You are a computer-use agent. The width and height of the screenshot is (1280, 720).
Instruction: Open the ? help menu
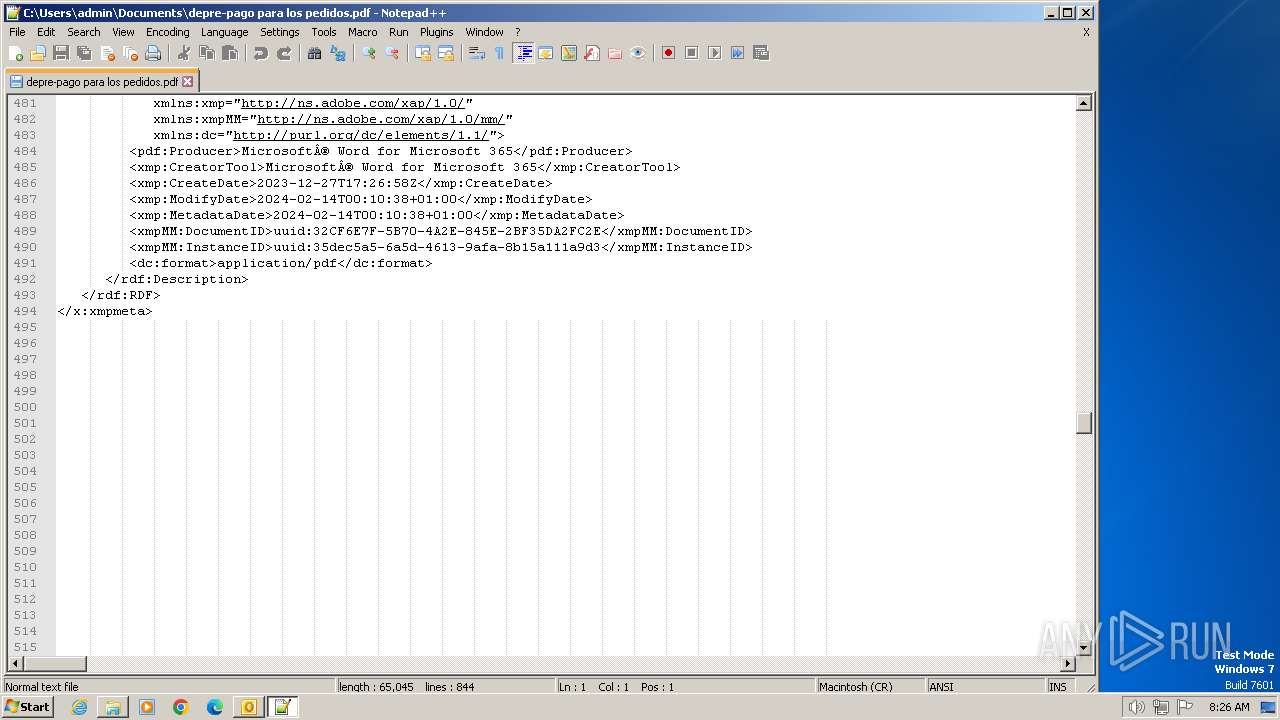click(x=518, y=32)
